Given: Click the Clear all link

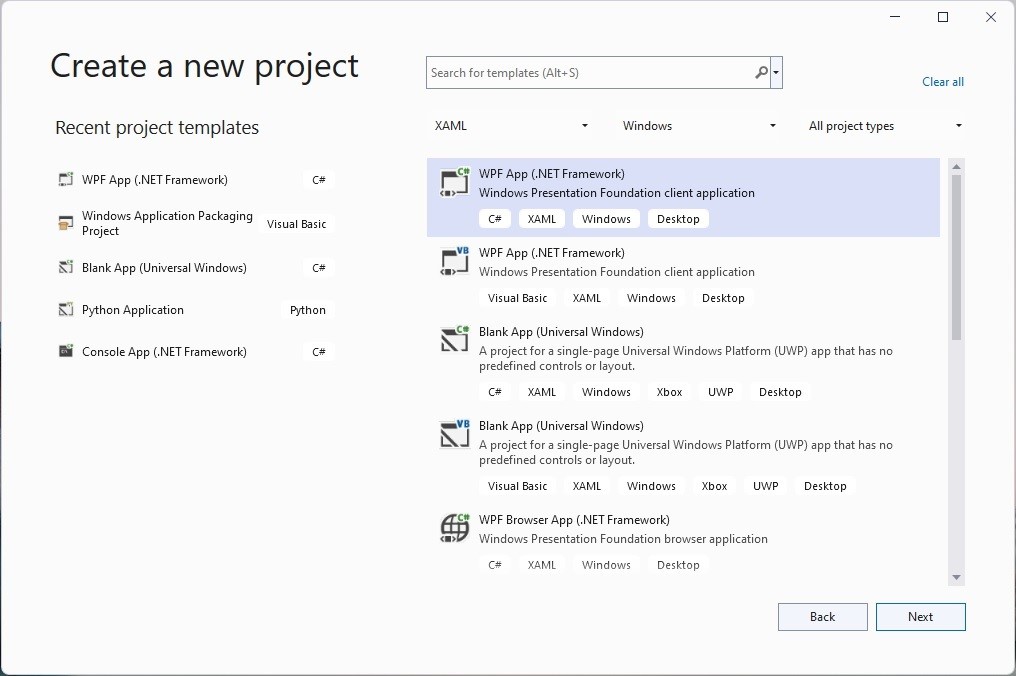Looking at the screenshot, I should pyautogui.click(x=943, y=82).
